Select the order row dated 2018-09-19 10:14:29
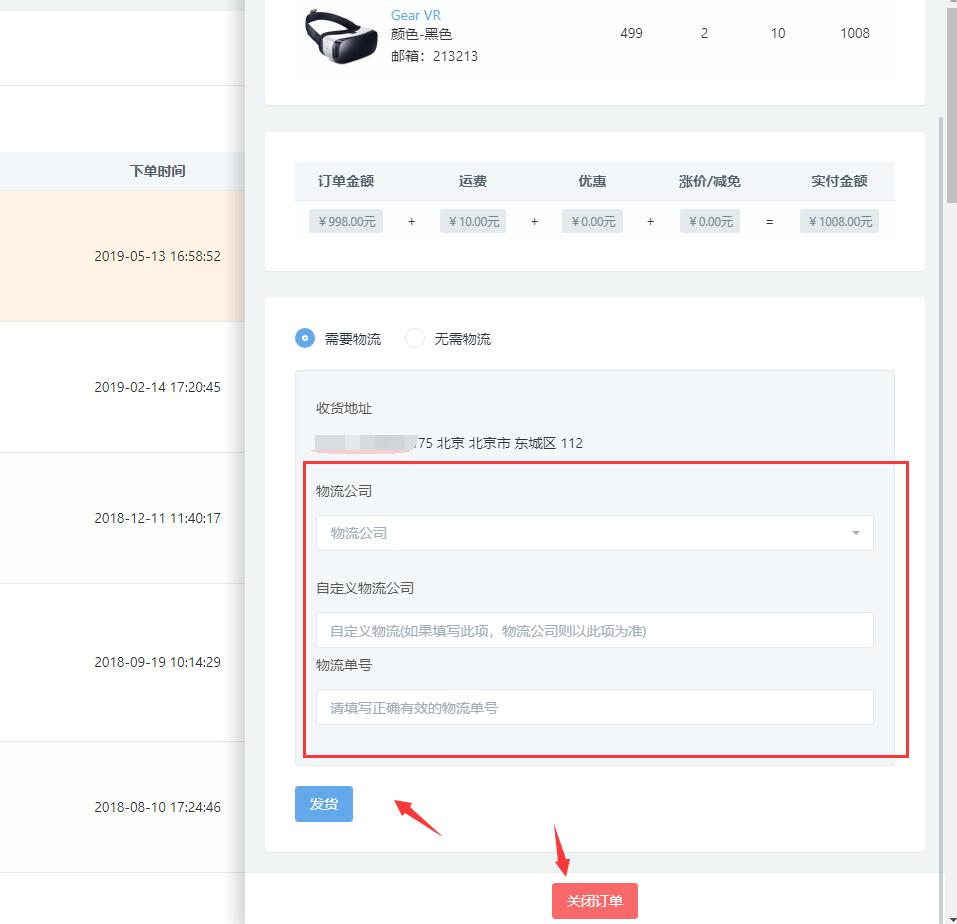This screenshot has height=924, width=957. pyautogui.click(x=122, y=662)
